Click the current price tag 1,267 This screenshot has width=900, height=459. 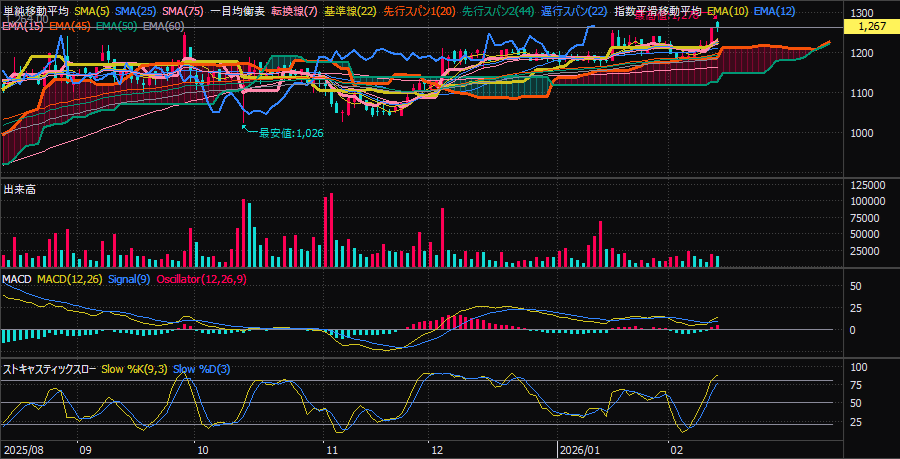click(x=867, y=27)
